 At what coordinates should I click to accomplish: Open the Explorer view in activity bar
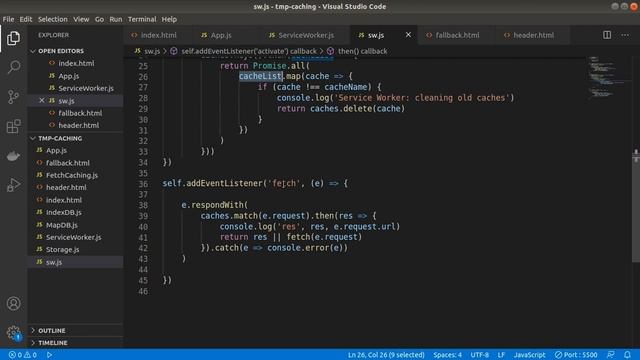click(x=13, y=38)
